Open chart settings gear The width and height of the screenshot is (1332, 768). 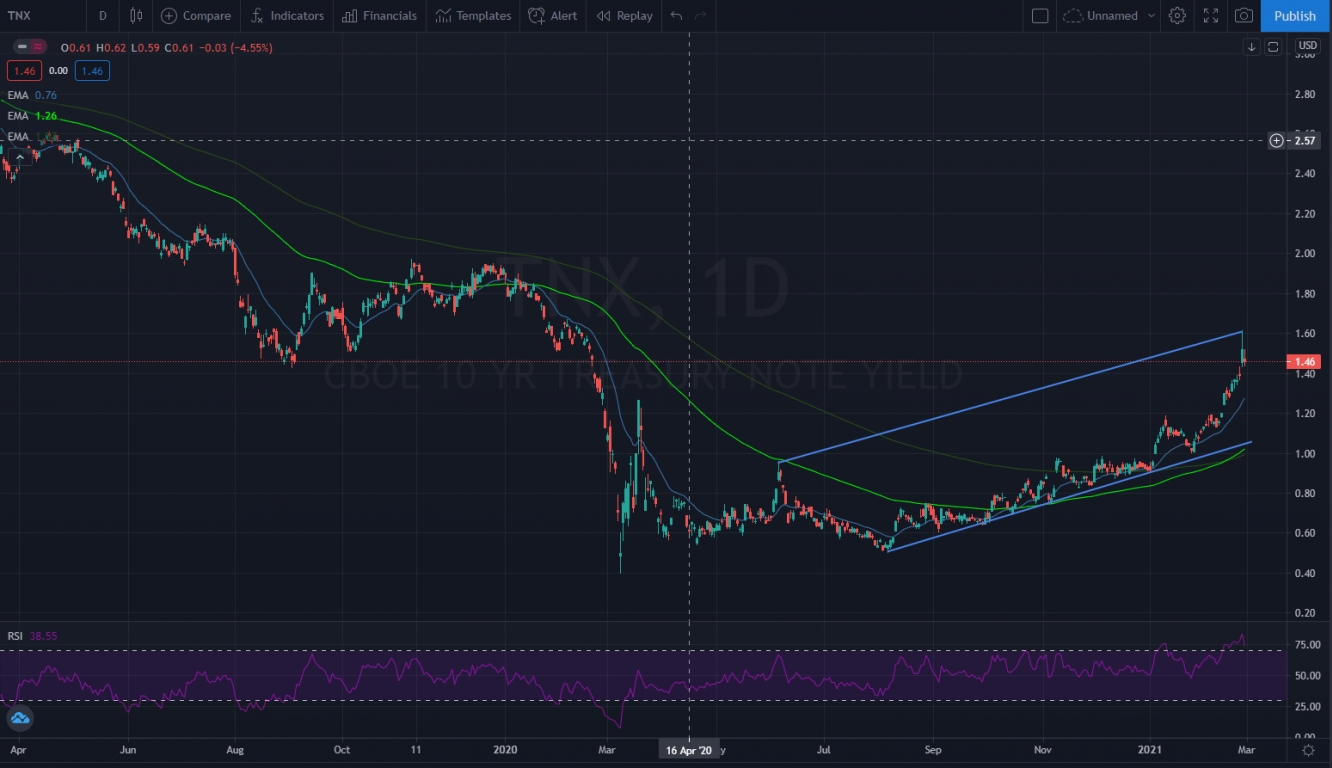coord(1178,16)
